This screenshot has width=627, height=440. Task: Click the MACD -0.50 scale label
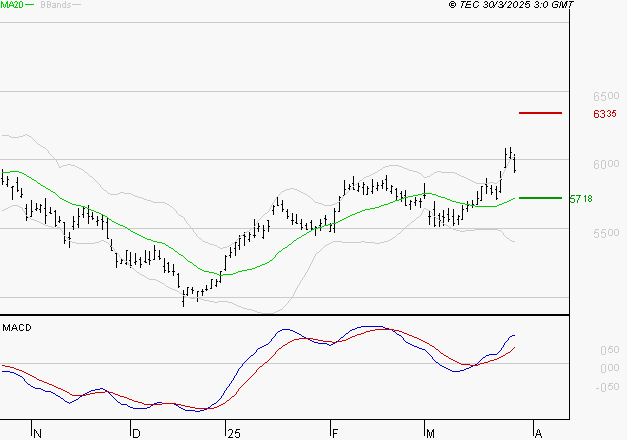coord(607,387)
